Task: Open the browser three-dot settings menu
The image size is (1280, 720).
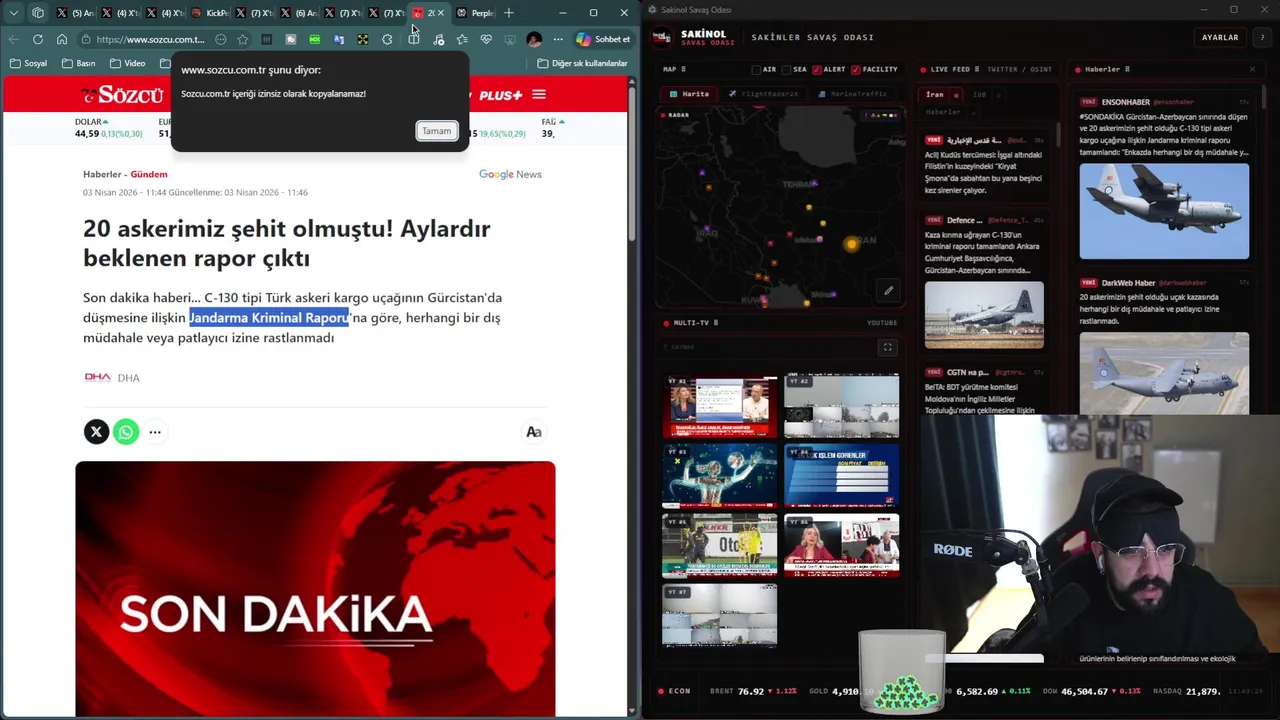Action: (x=558, y=40)
